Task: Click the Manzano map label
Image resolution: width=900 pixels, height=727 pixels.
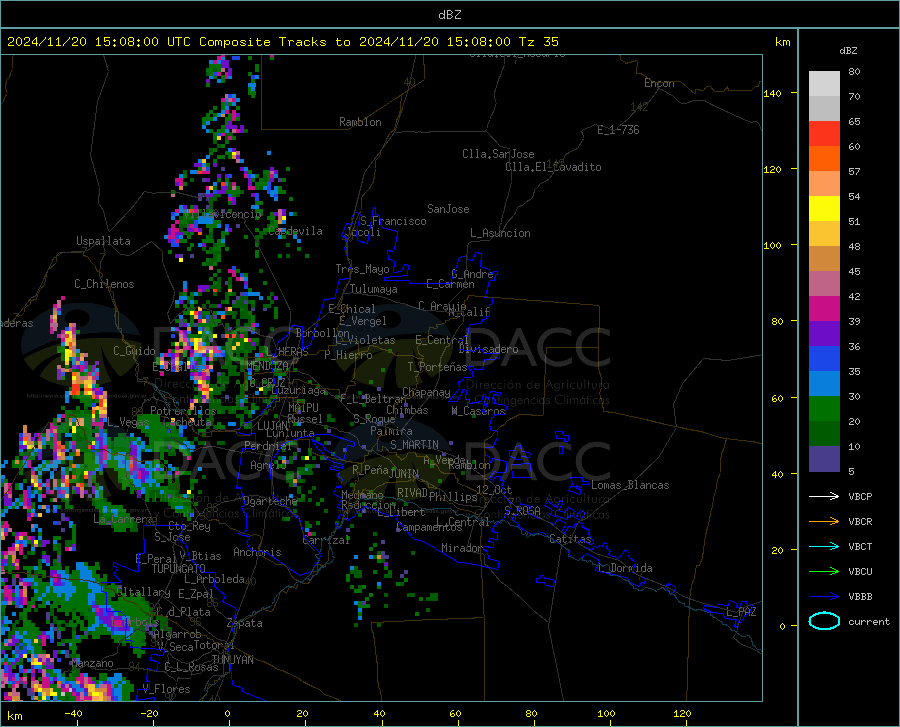Action: click(x=92, y=663)
